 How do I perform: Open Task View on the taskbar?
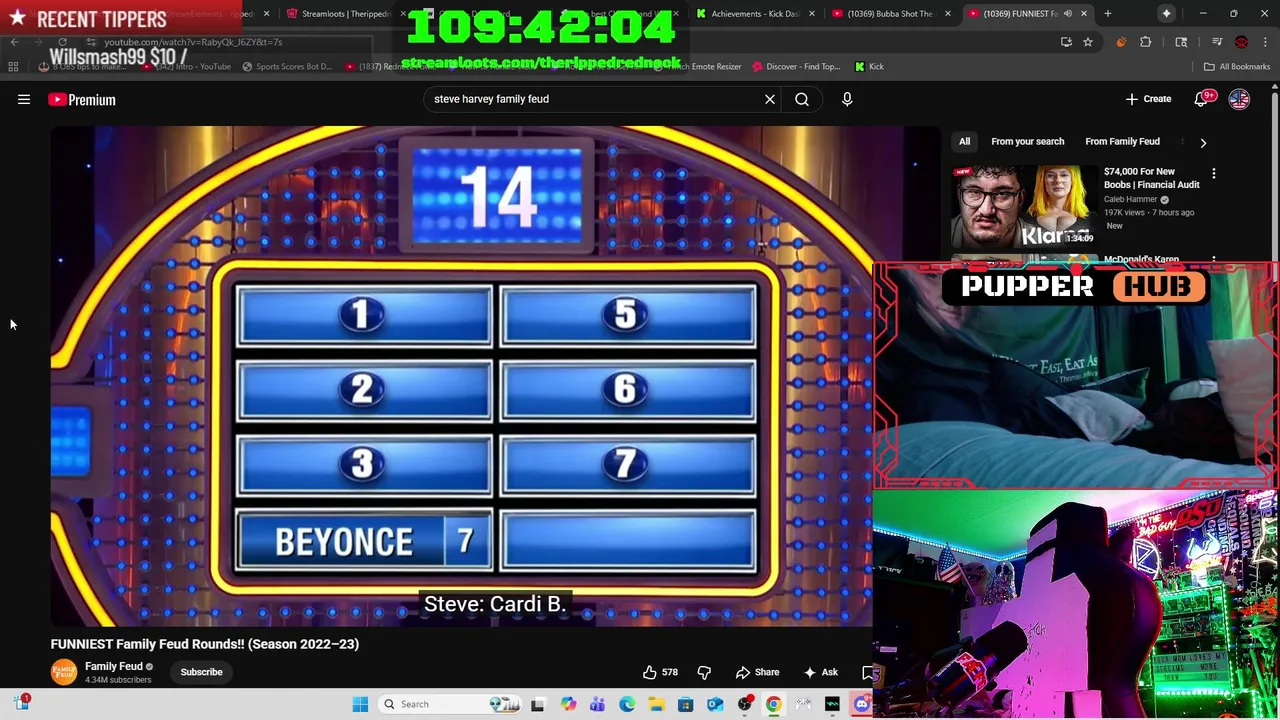point(537,704)
